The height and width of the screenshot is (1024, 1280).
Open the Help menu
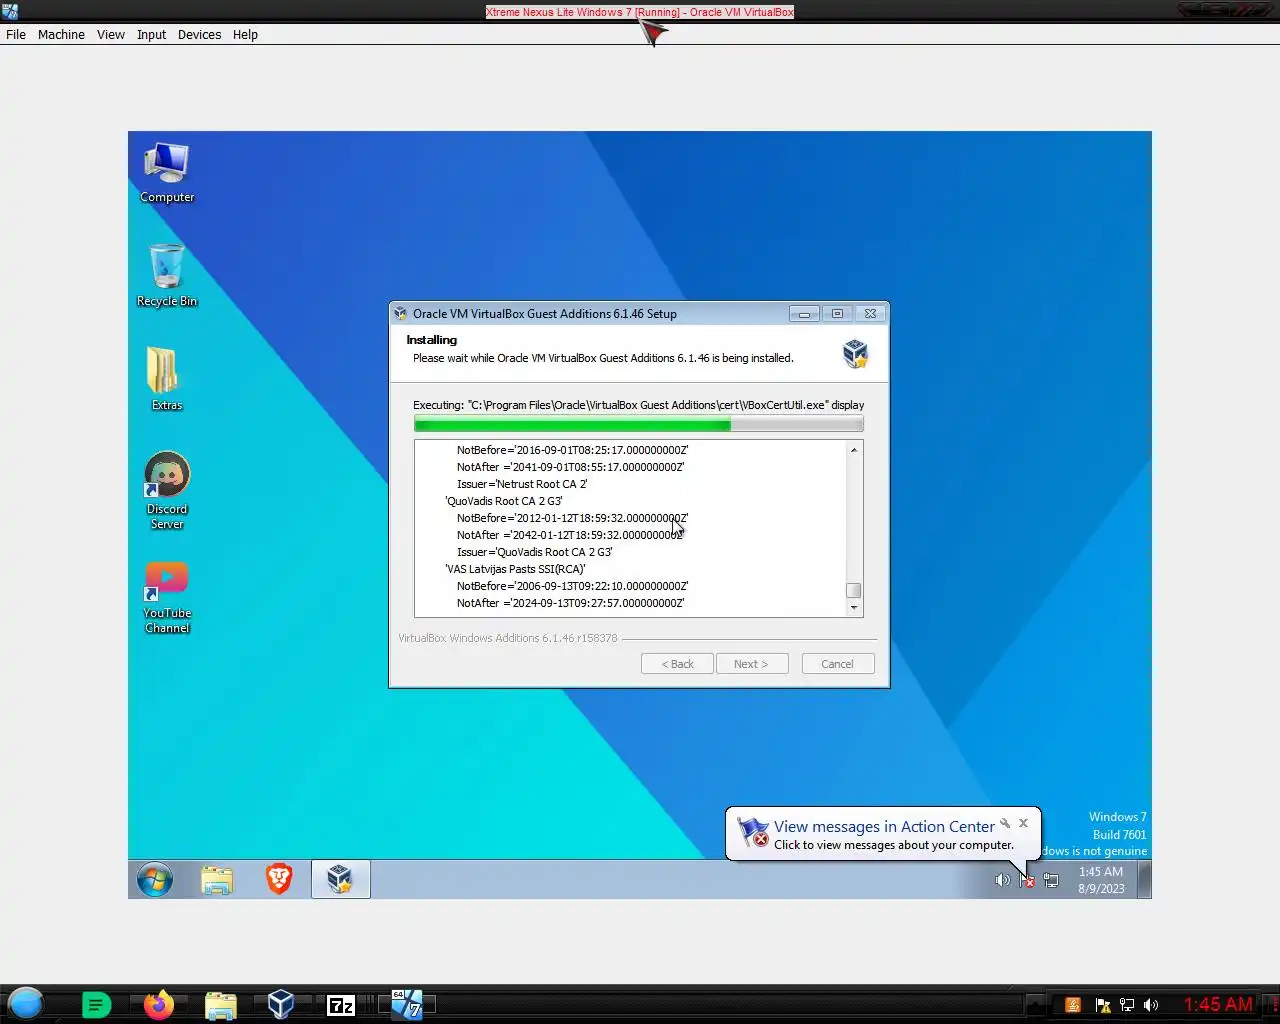coord(245,34)
